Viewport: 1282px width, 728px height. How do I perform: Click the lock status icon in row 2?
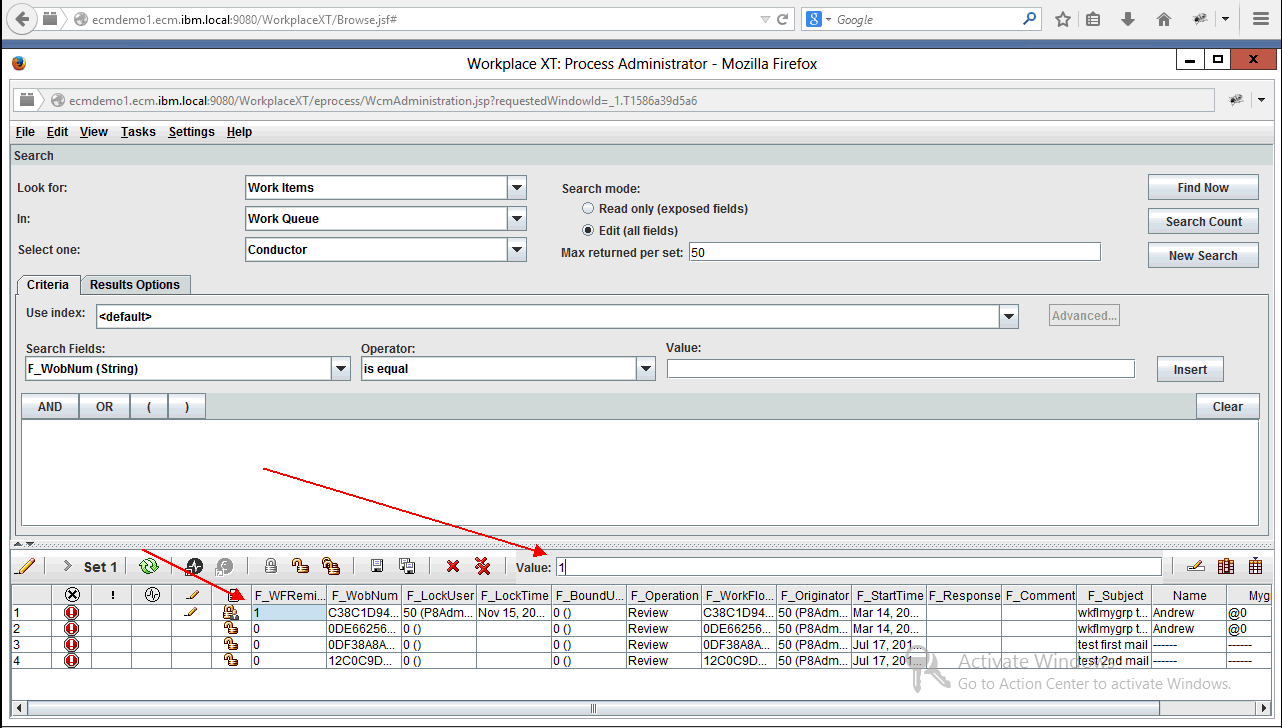coord(231,629)
